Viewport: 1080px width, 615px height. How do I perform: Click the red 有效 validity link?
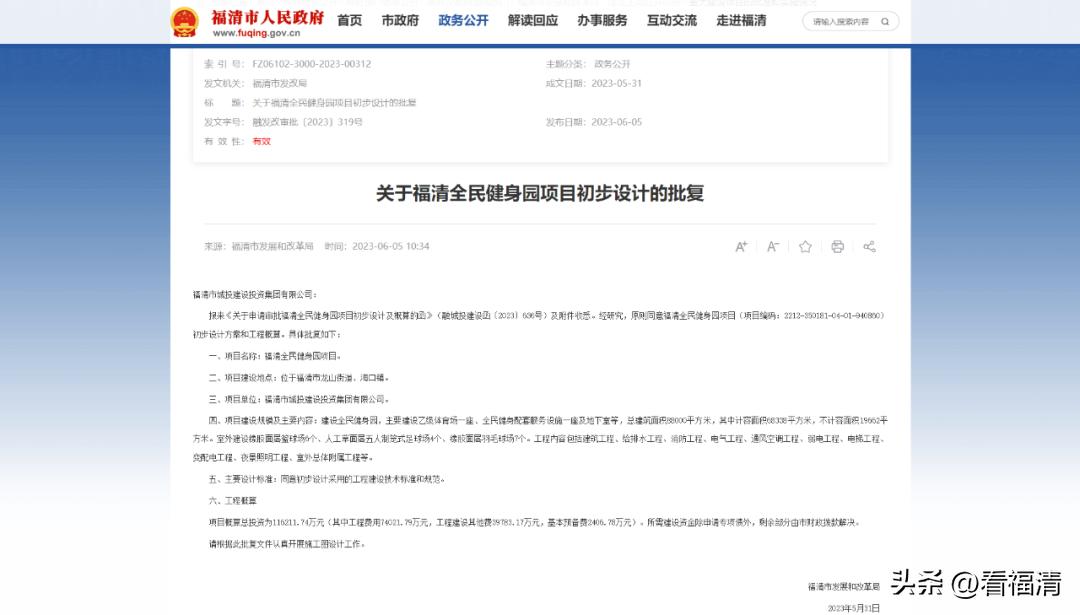[x=261, y=142]
